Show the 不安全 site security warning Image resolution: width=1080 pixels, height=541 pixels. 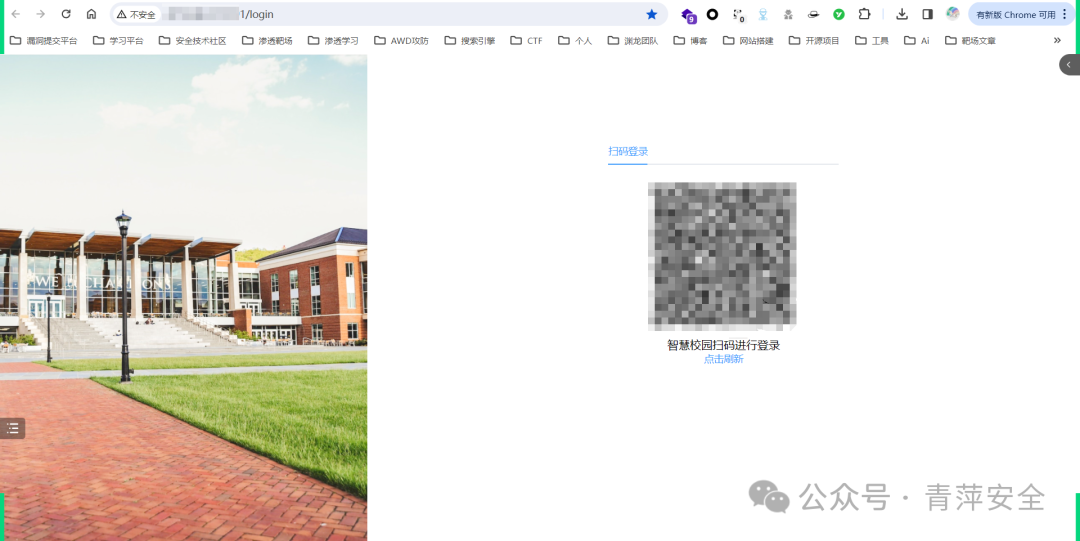136,14
